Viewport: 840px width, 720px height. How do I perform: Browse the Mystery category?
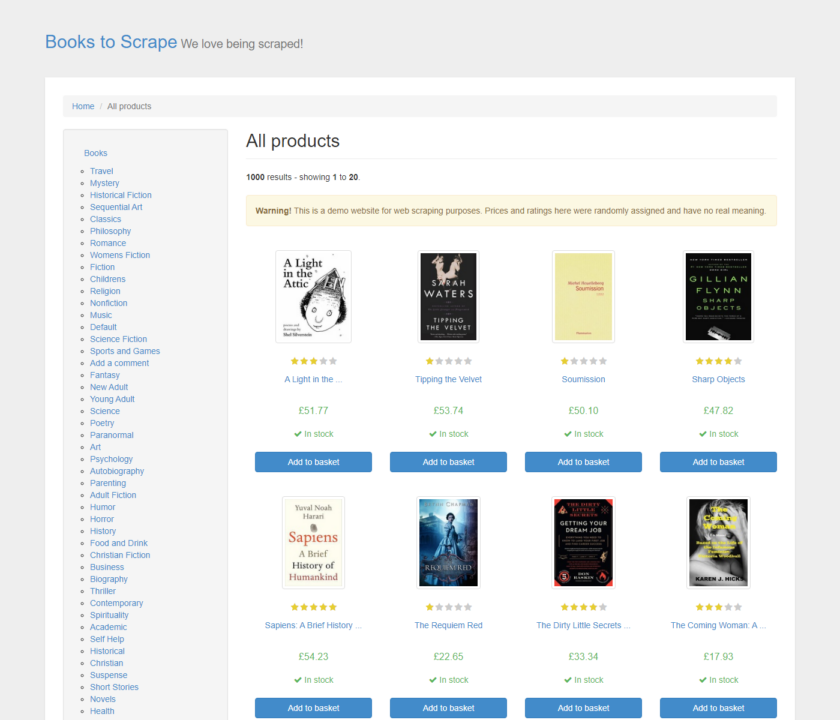click(x=104, y=183)
